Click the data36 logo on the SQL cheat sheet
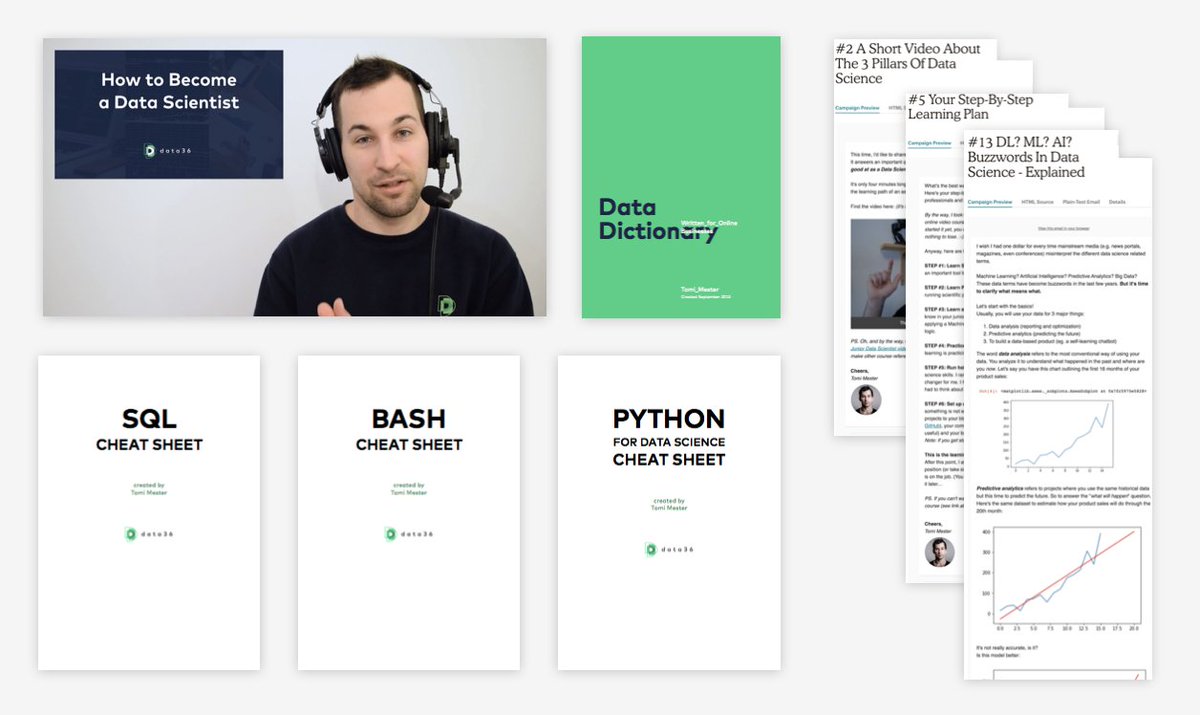The width and height of the screenshot is (1200, 715). 149,534
